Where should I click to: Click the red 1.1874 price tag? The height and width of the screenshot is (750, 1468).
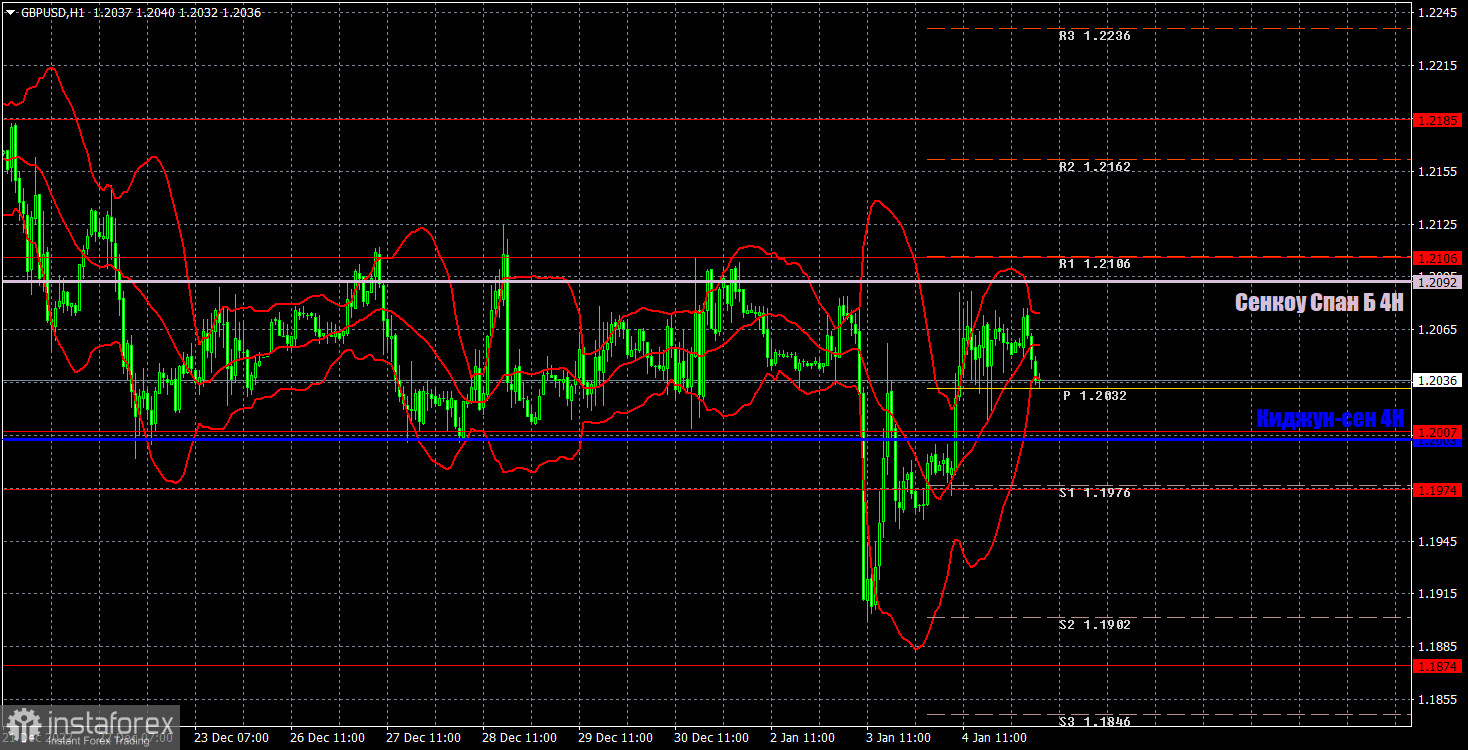[x=1438, y=666]
